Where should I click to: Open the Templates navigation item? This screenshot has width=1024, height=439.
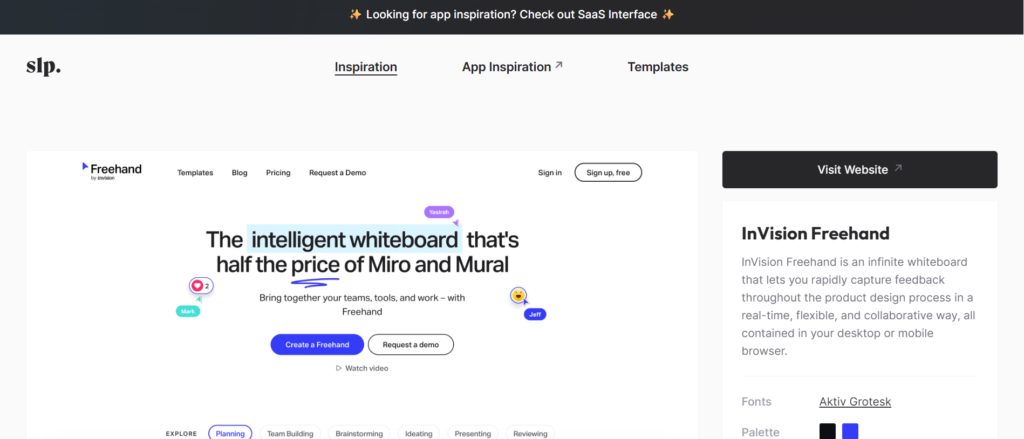(x=658, y=67)
